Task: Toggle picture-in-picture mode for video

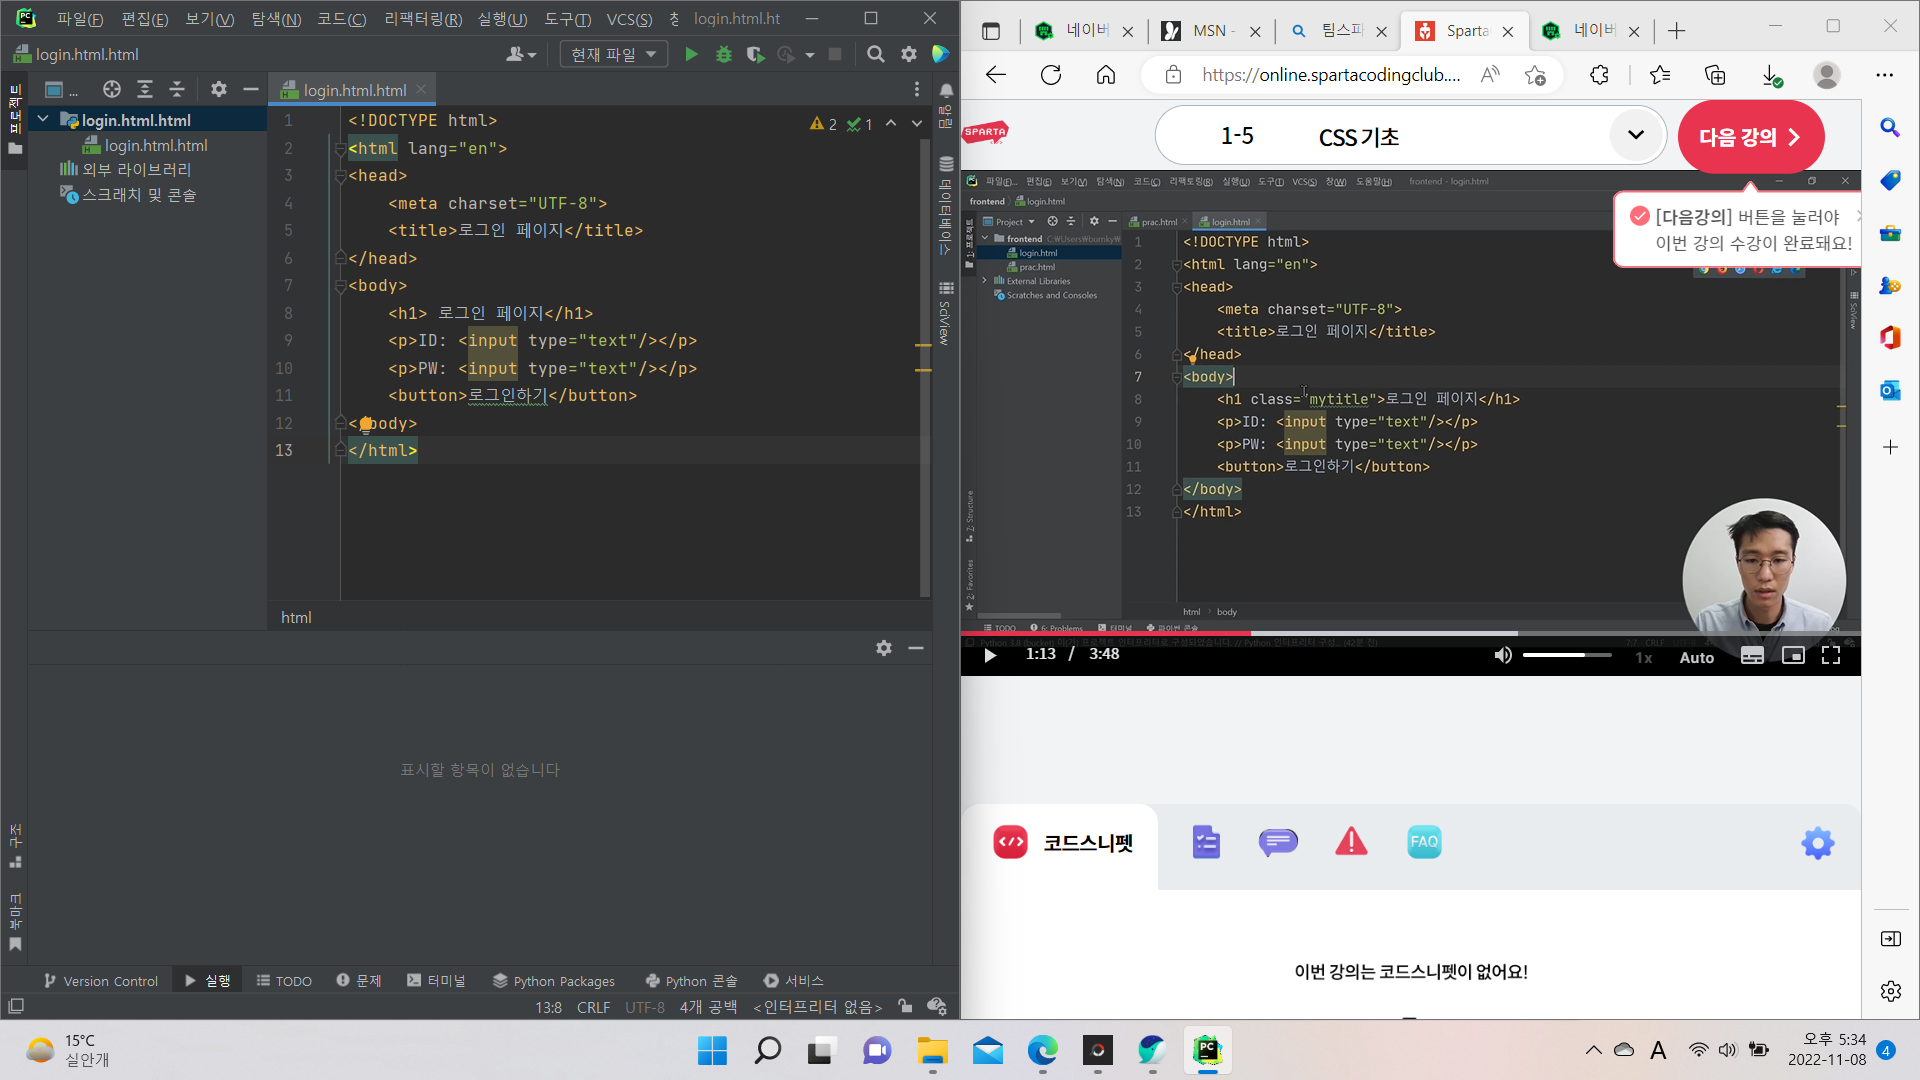Action: click(1793, 656)
